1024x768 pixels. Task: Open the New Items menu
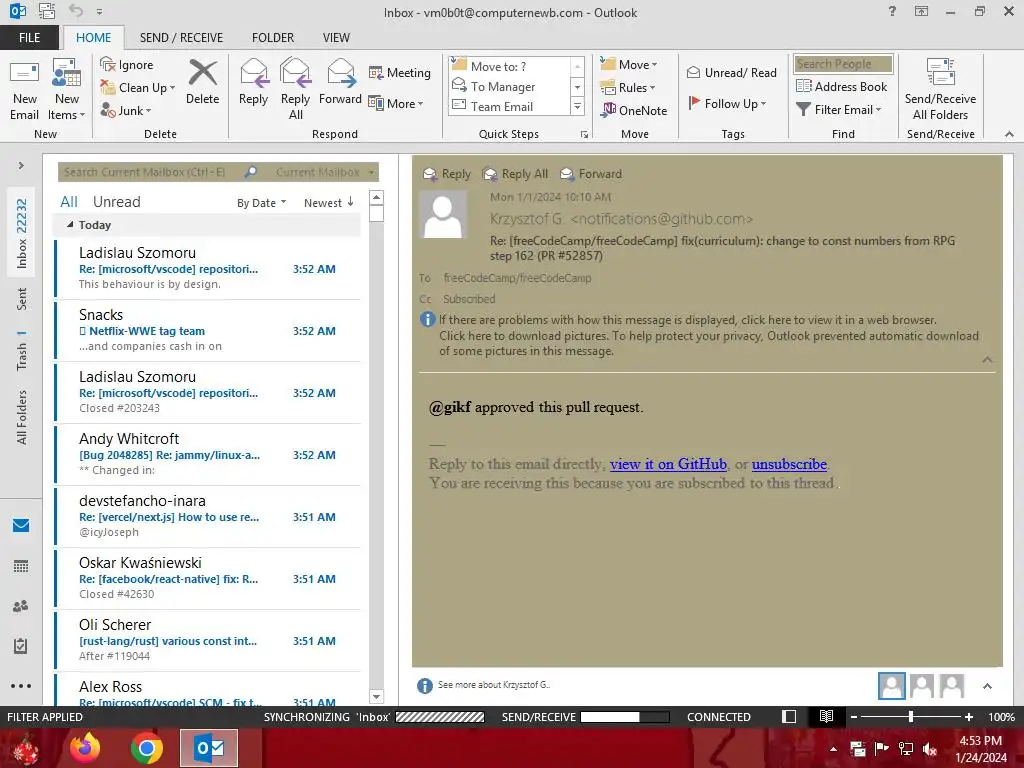click(67, 90)
